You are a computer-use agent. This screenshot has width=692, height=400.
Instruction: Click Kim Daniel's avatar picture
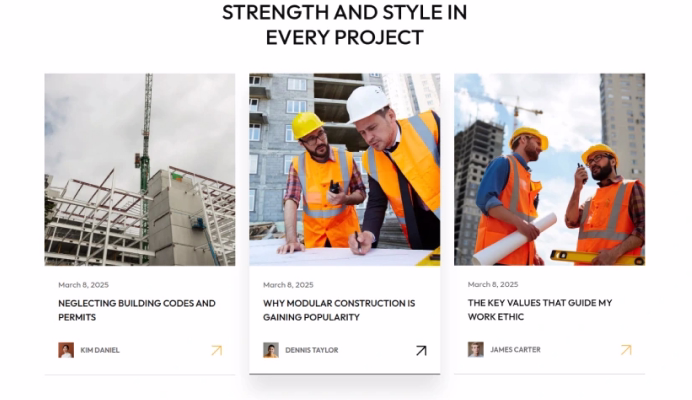66,350
